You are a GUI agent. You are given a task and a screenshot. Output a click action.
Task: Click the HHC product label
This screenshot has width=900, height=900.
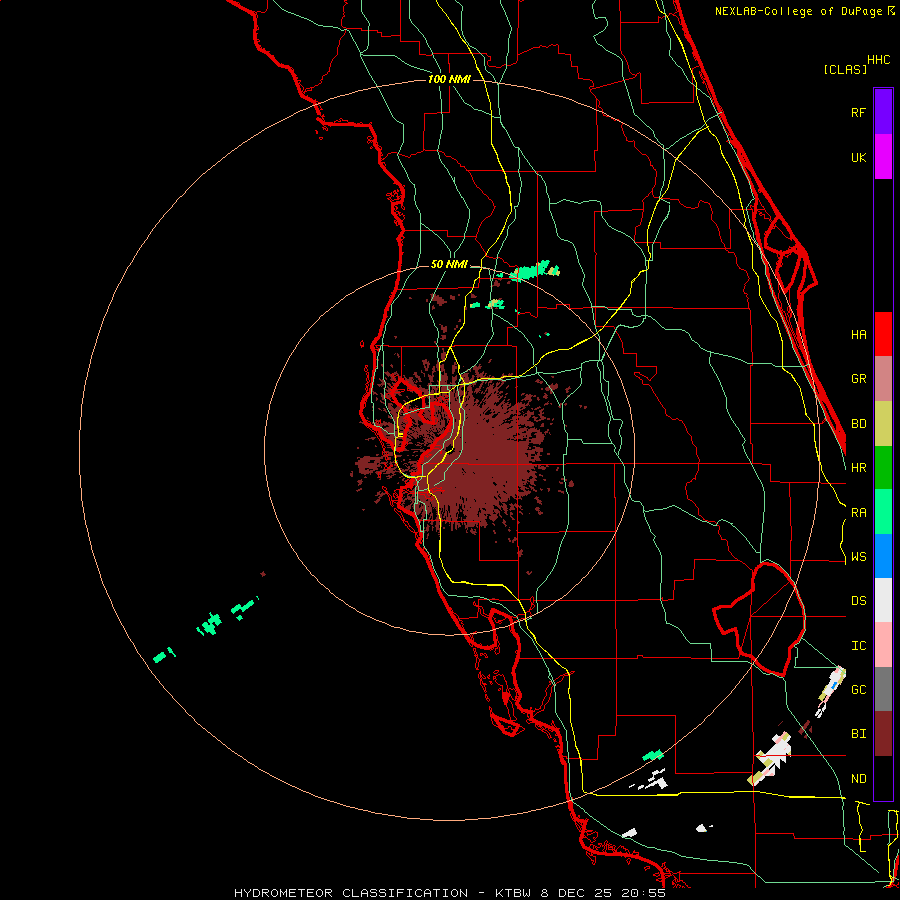pyautogui.click(x=878, y=60)
